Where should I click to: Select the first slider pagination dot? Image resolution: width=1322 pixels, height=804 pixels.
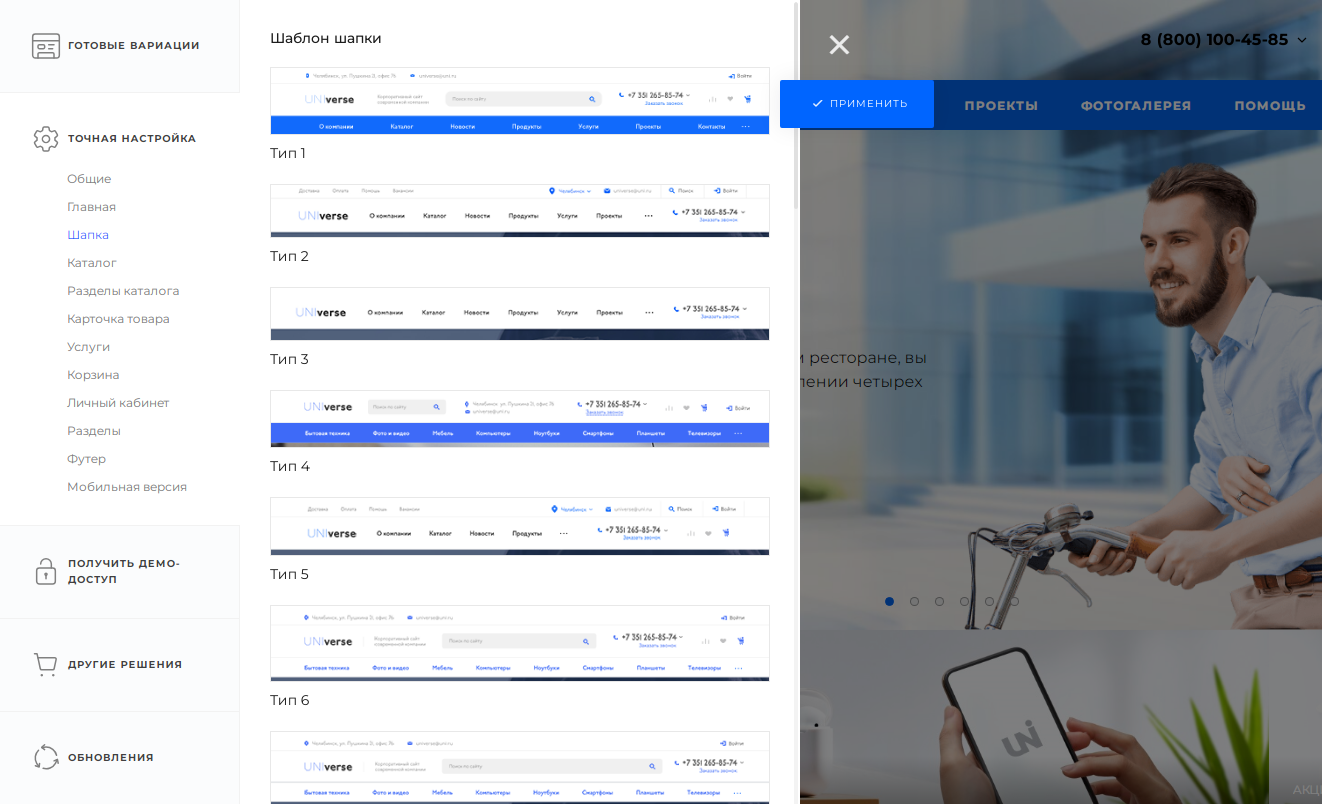click(890, 601)
